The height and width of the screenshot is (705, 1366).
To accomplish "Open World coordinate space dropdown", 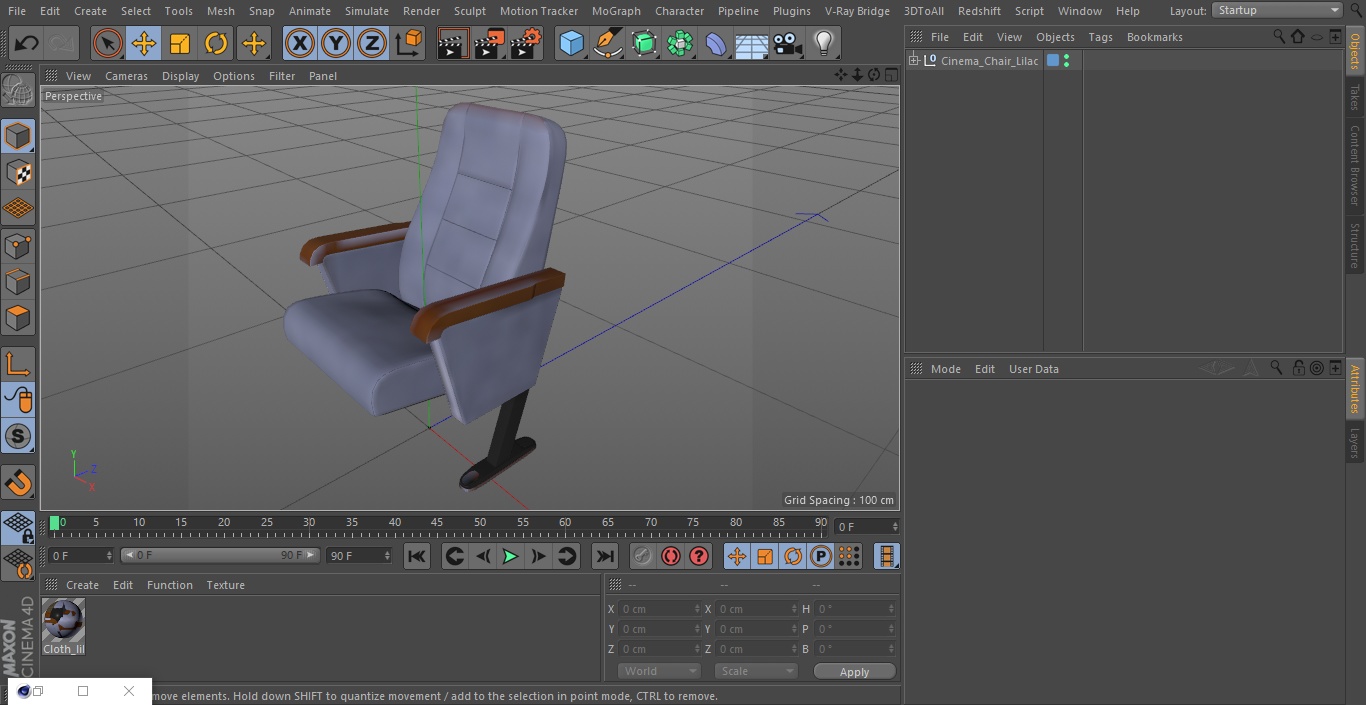I will (659, 671).
